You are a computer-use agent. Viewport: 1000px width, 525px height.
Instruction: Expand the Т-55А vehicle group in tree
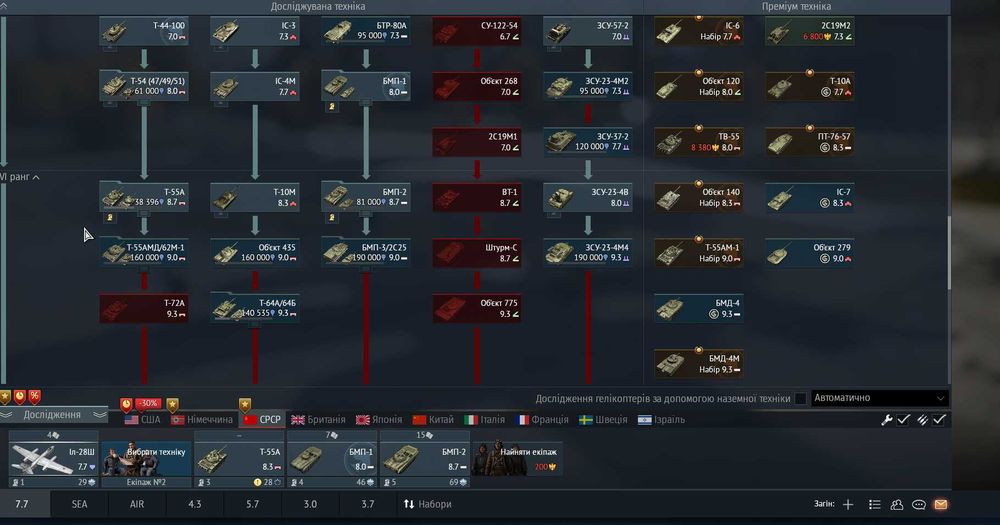pyautogui.click(x=144, y=197)
